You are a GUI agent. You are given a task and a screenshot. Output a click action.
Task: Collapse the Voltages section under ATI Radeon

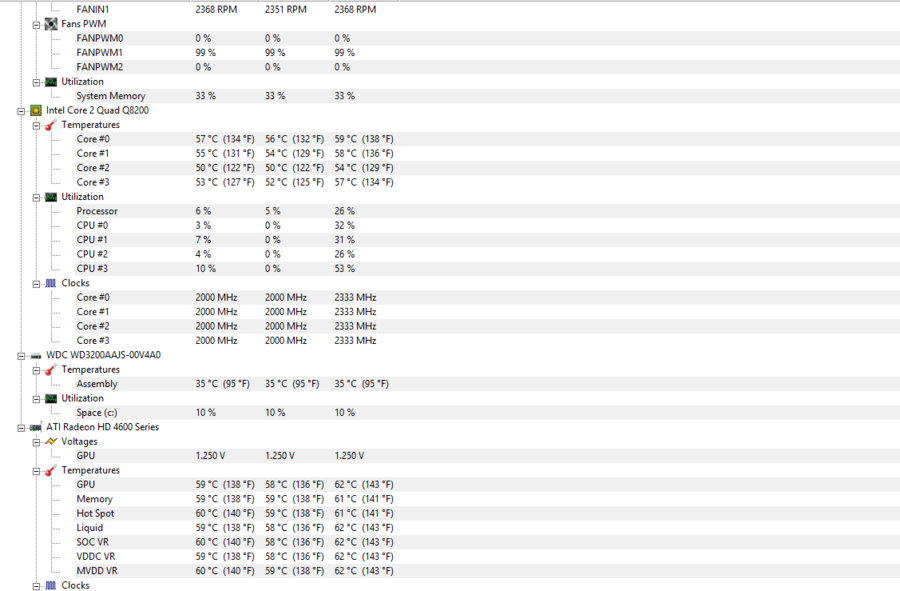tap(36, 442)
